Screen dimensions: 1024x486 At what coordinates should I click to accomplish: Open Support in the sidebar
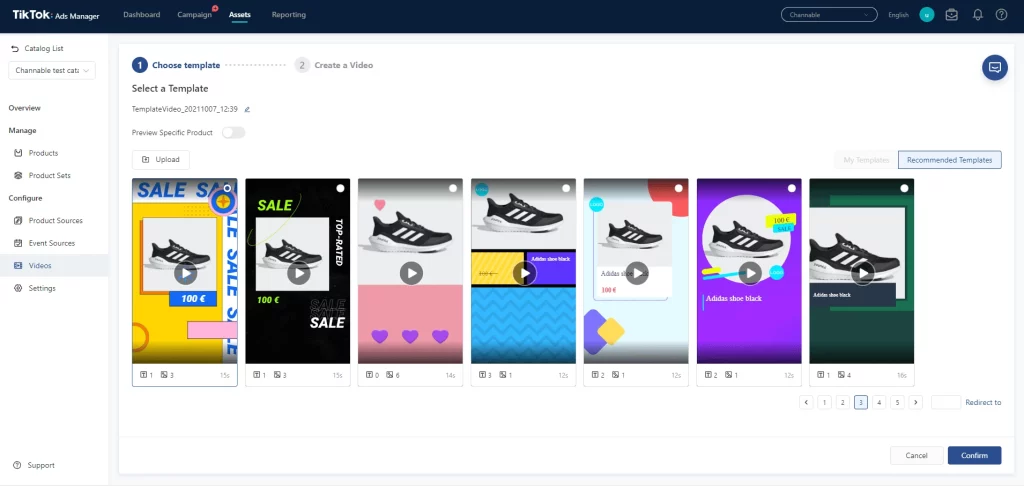coord(40,465)
